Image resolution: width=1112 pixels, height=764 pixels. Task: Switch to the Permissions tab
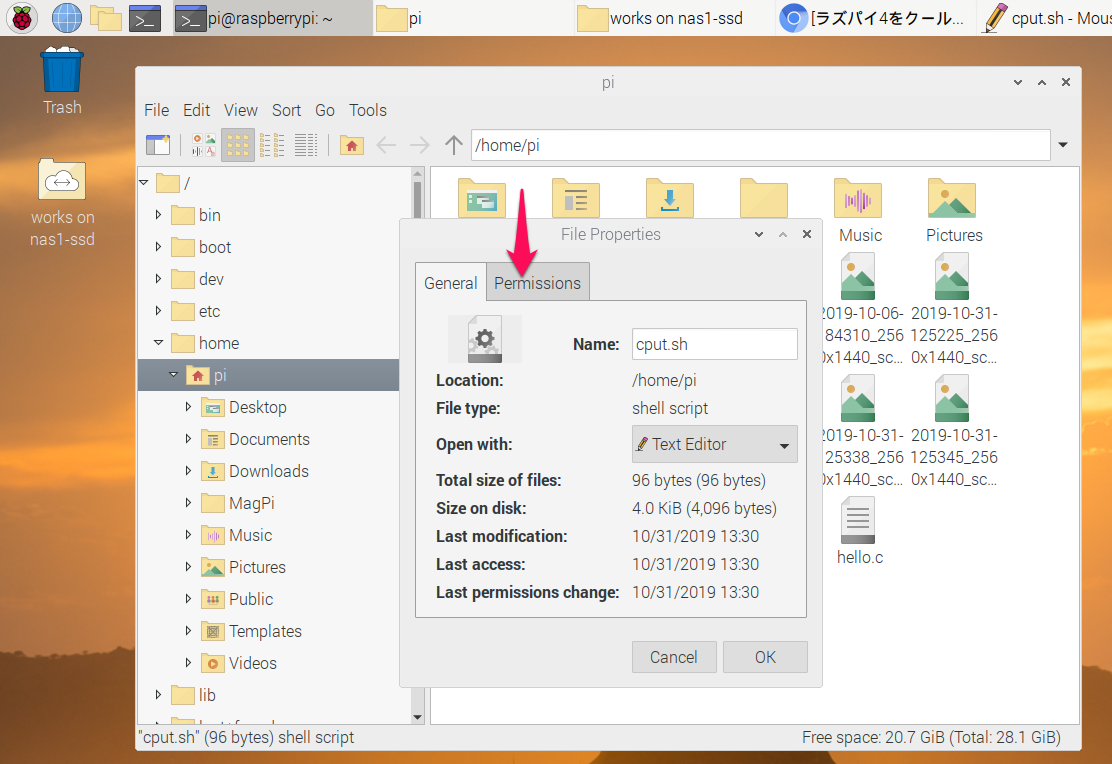537,283
